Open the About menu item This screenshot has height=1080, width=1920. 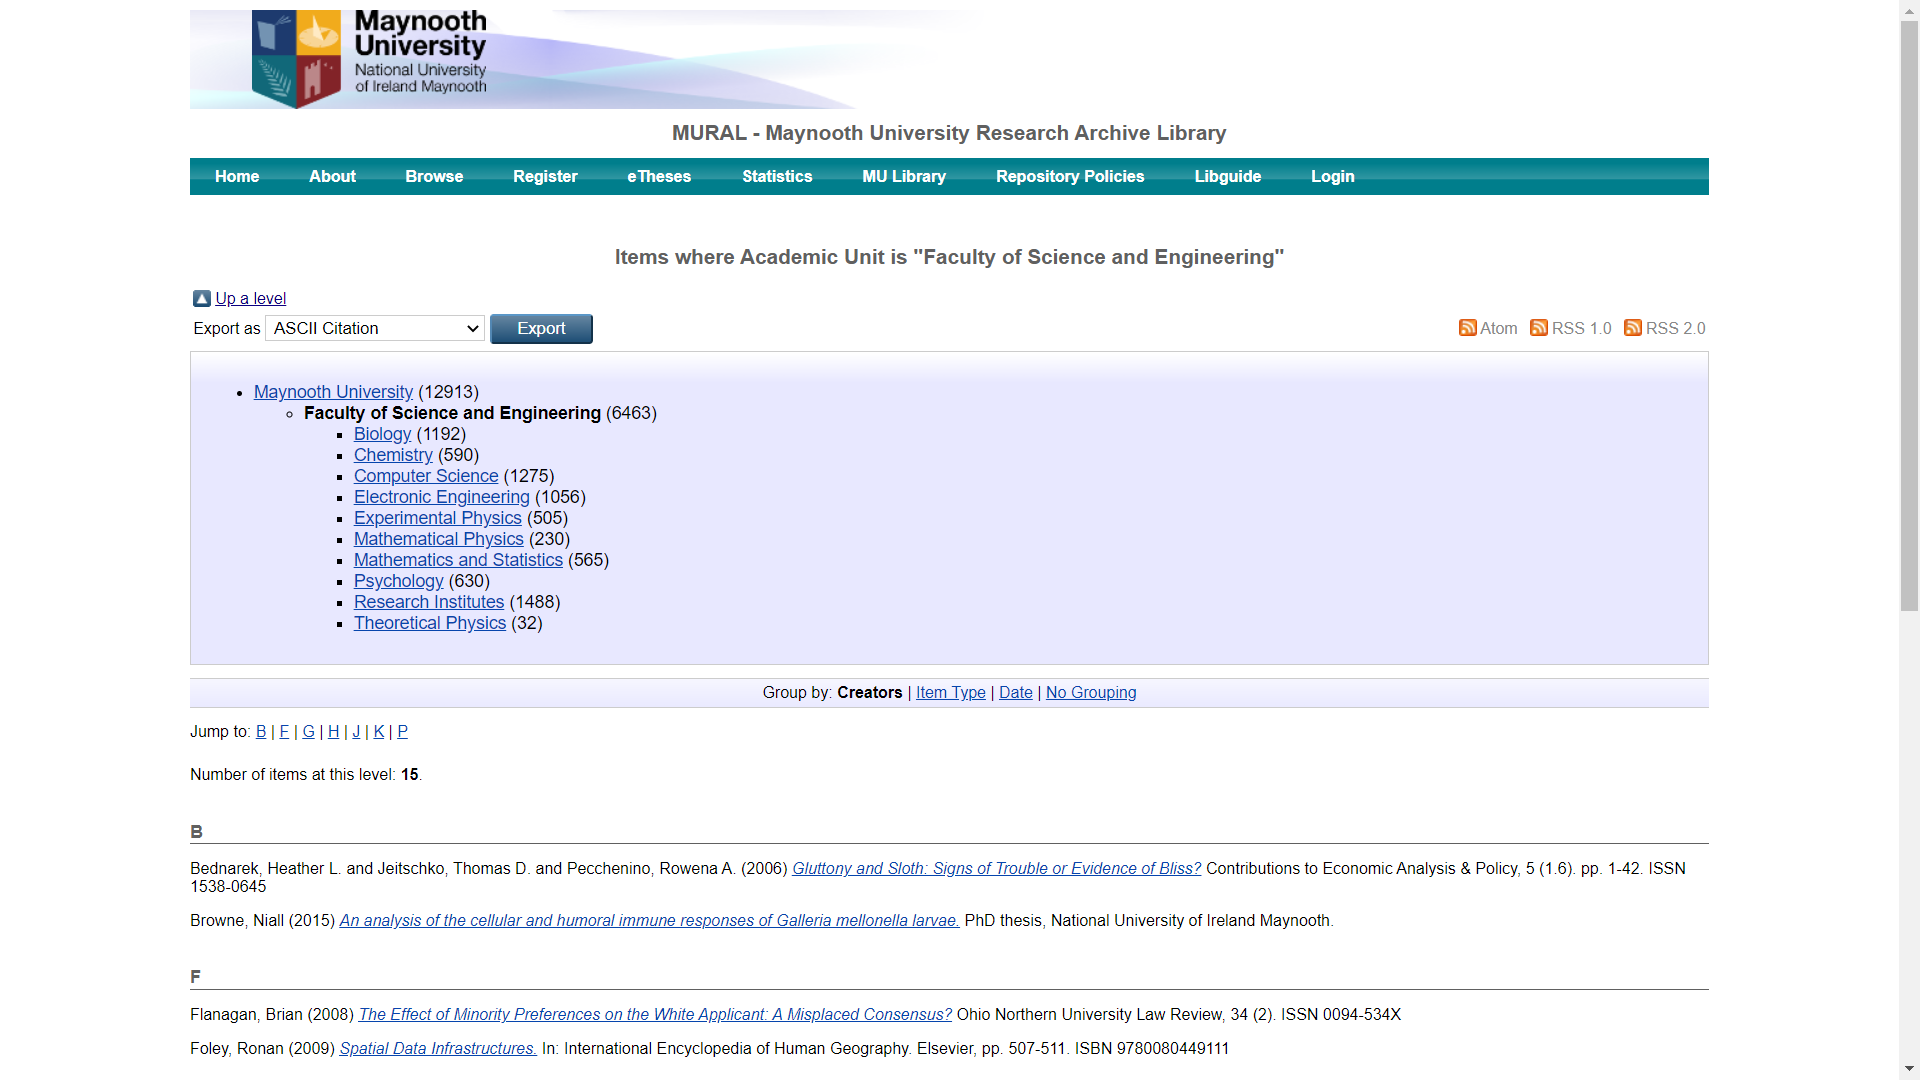tap(332, 177)
